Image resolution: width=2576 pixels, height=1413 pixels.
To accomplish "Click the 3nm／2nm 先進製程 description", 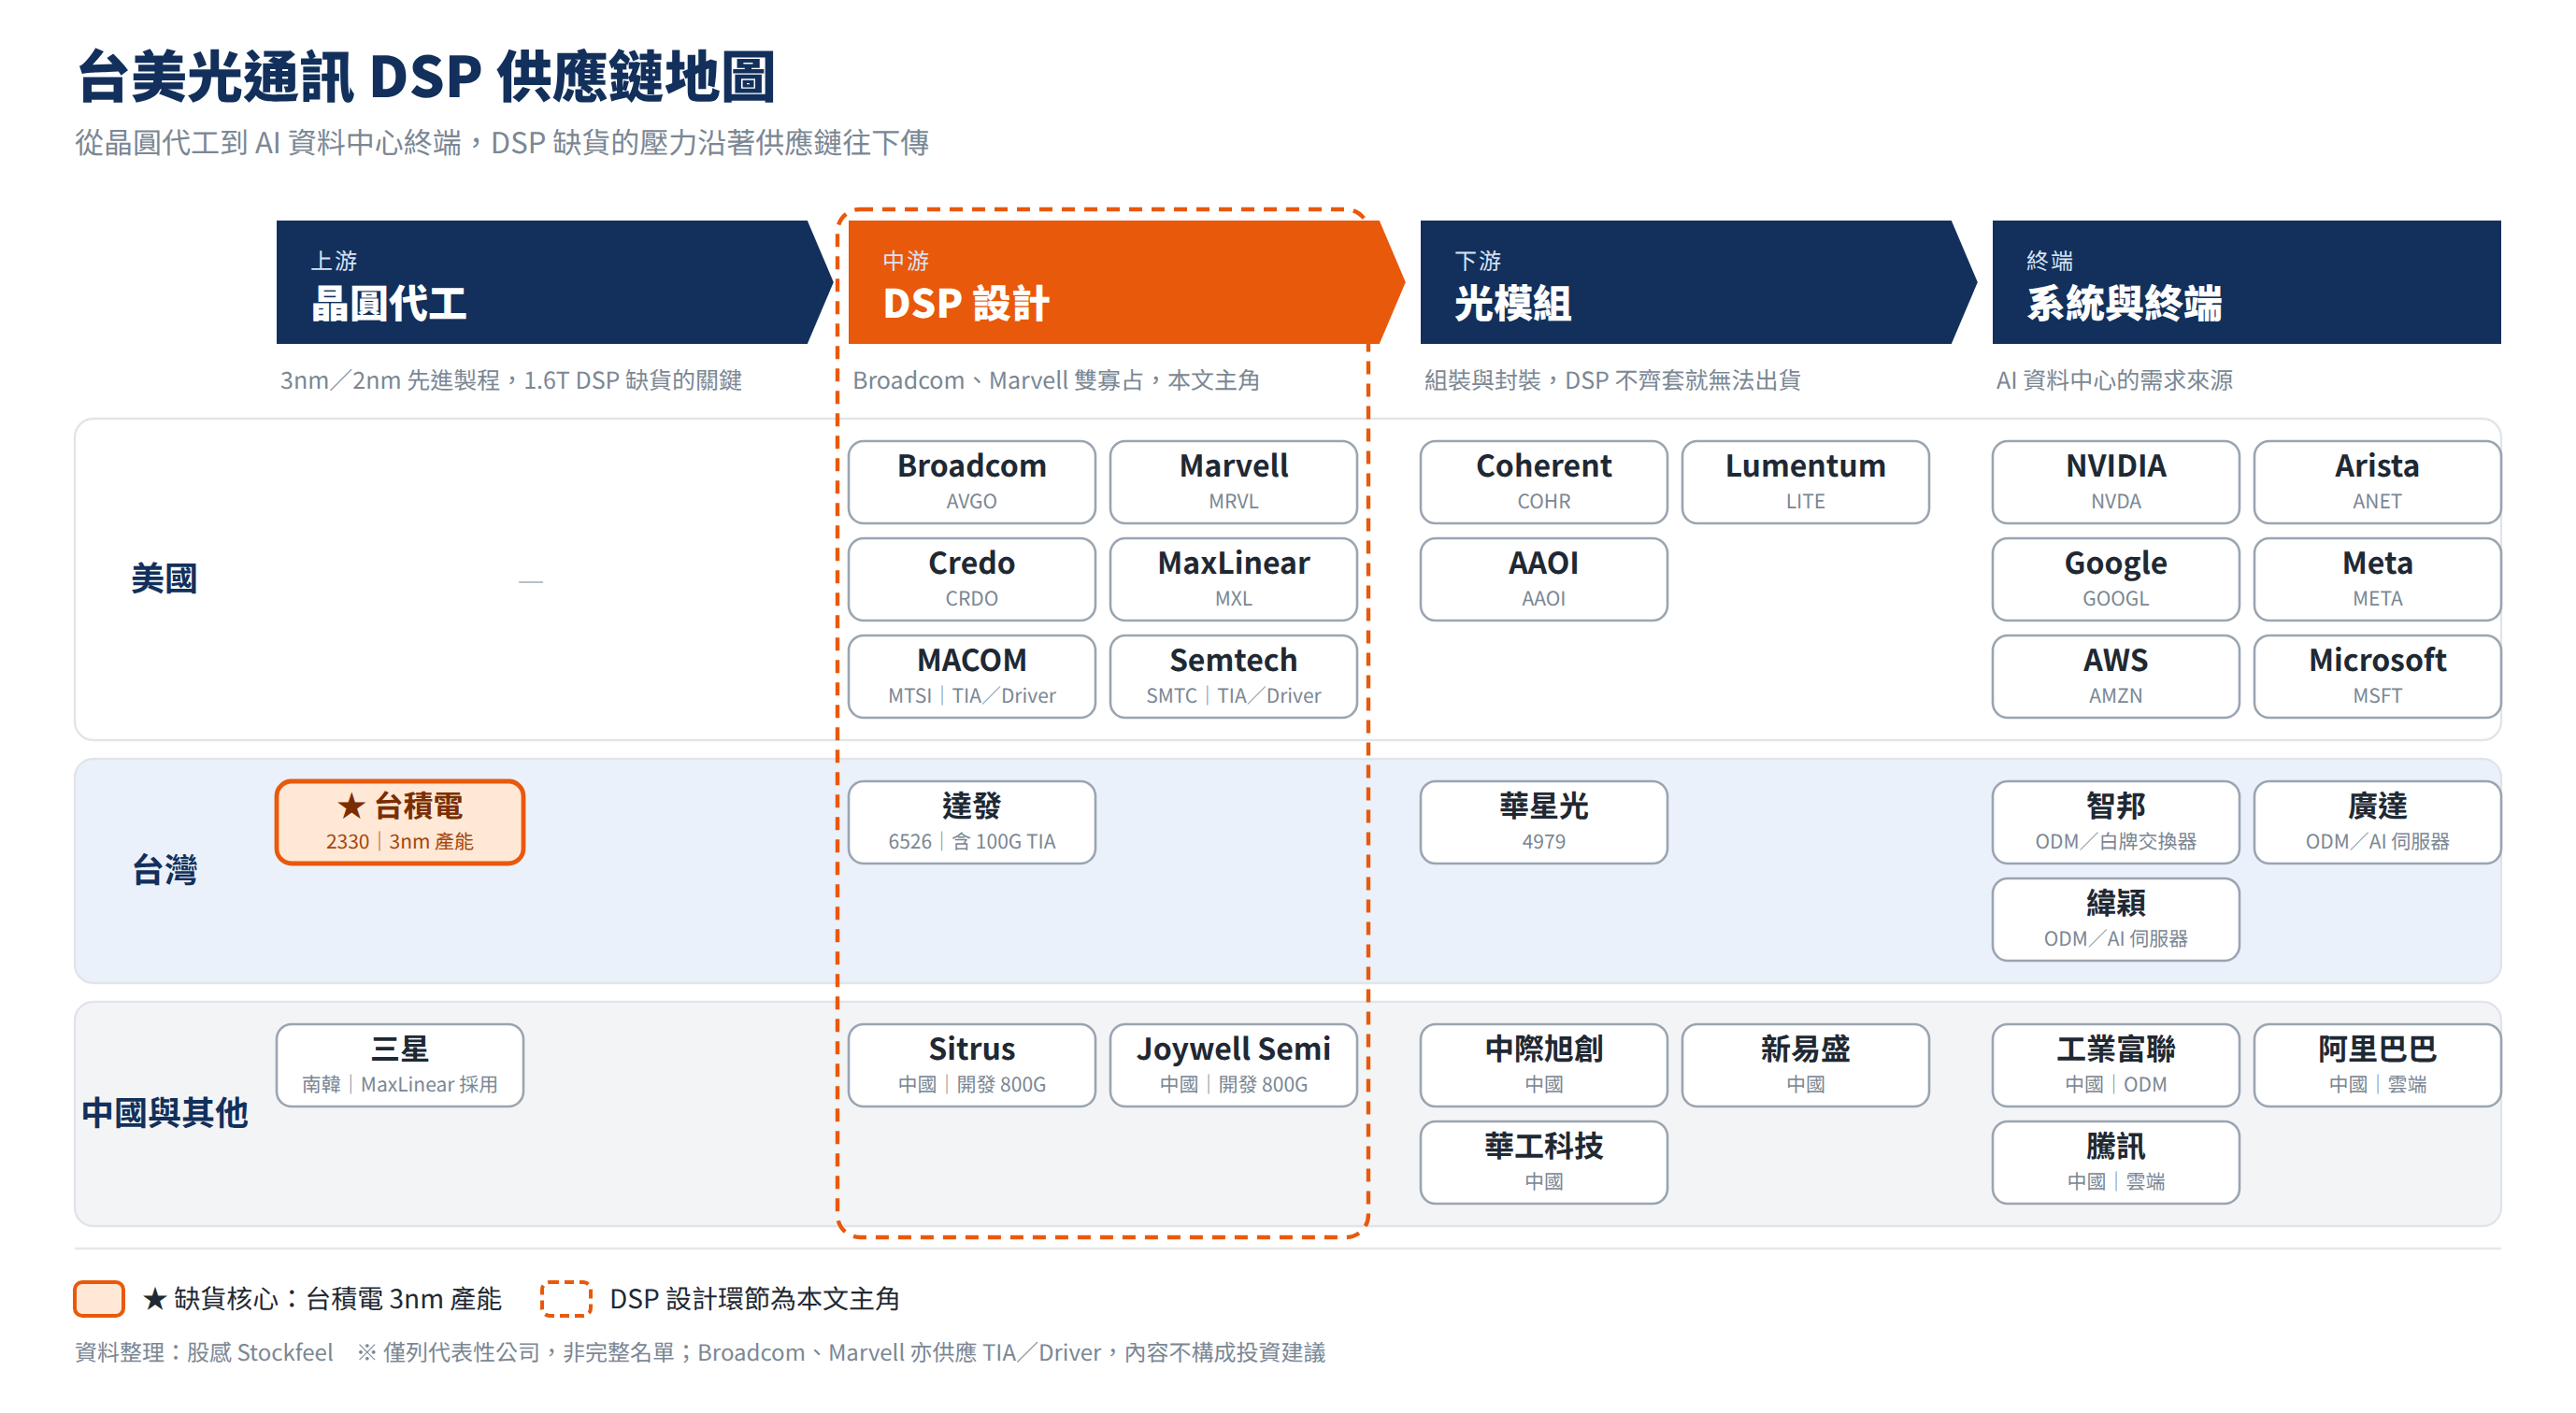I will click(x=511, y=380).
